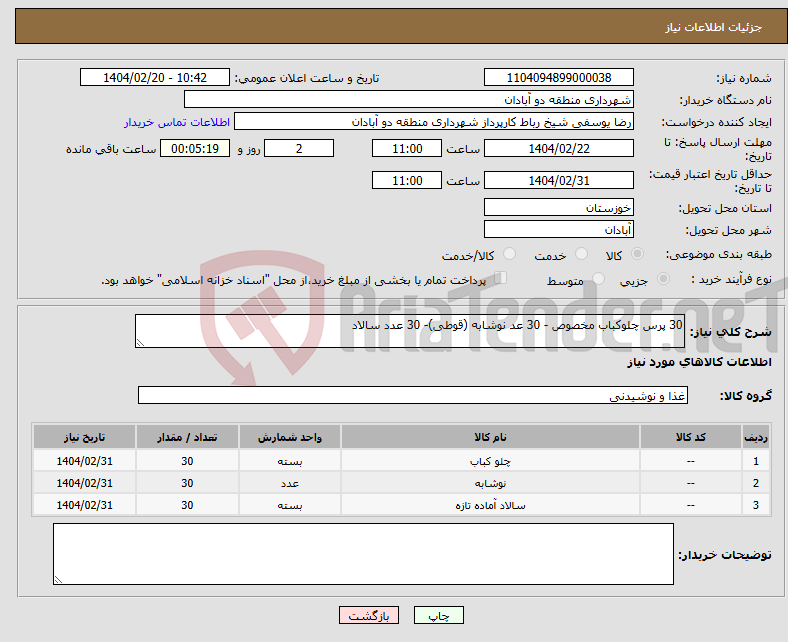The height and width of the screenshot is (642, 788).
Task: Click the response deadline date 1404/02/22
Action: (558, 148)
